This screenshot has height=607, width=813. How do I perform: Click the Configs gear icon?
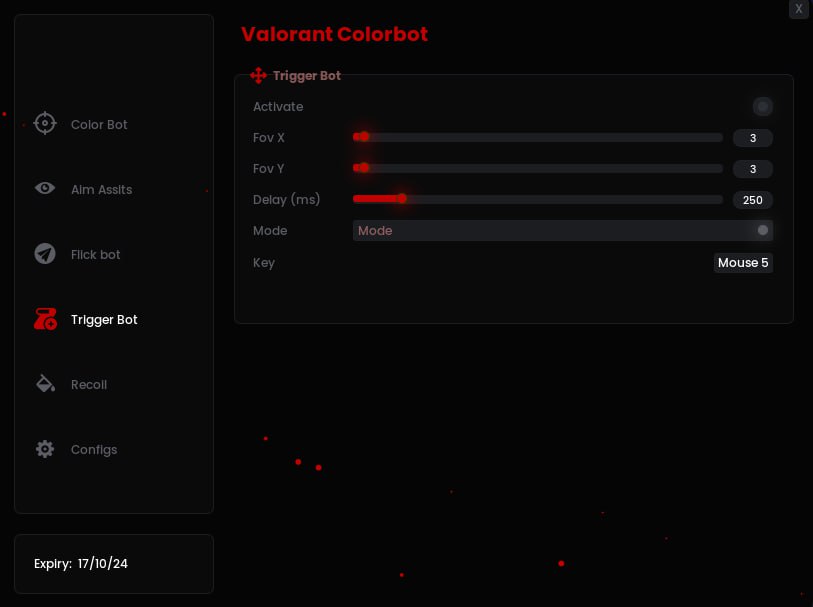(x=45, y=449)
